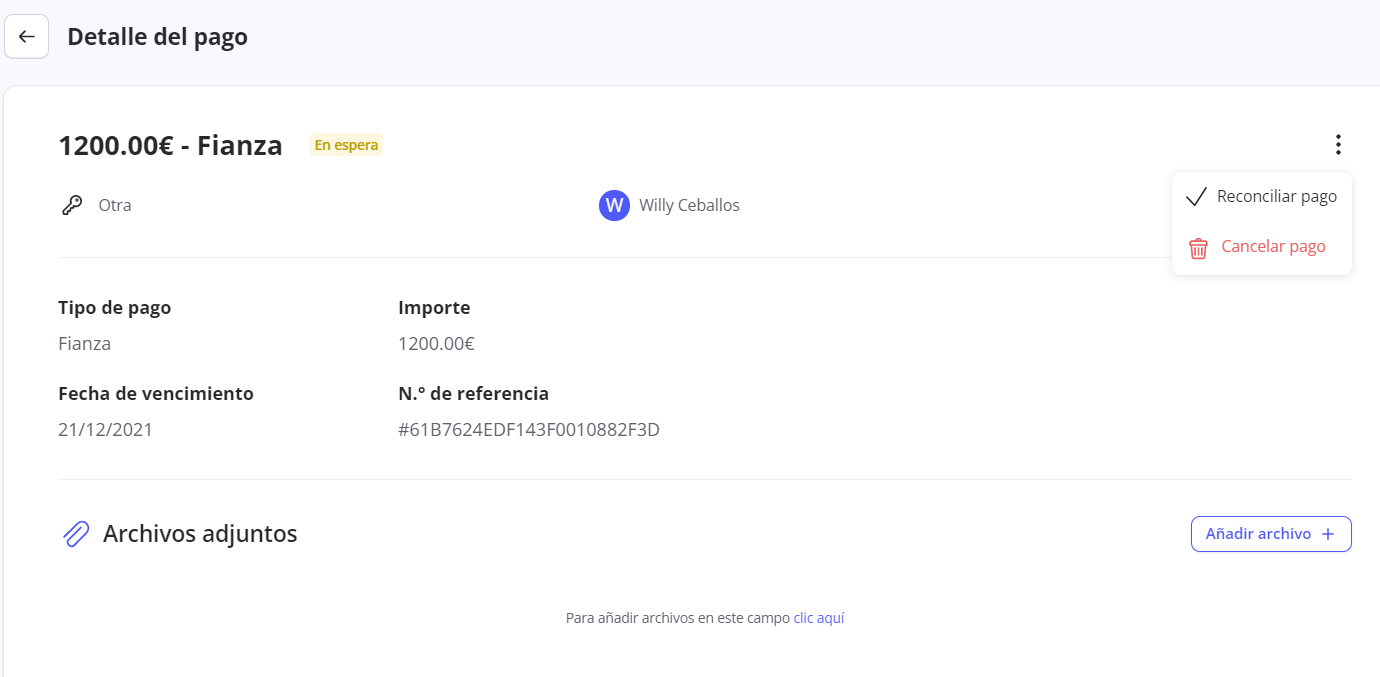1380x677 pixels.
Task: Choose Cancelar pago in the menu
Action: (1273, 246)
